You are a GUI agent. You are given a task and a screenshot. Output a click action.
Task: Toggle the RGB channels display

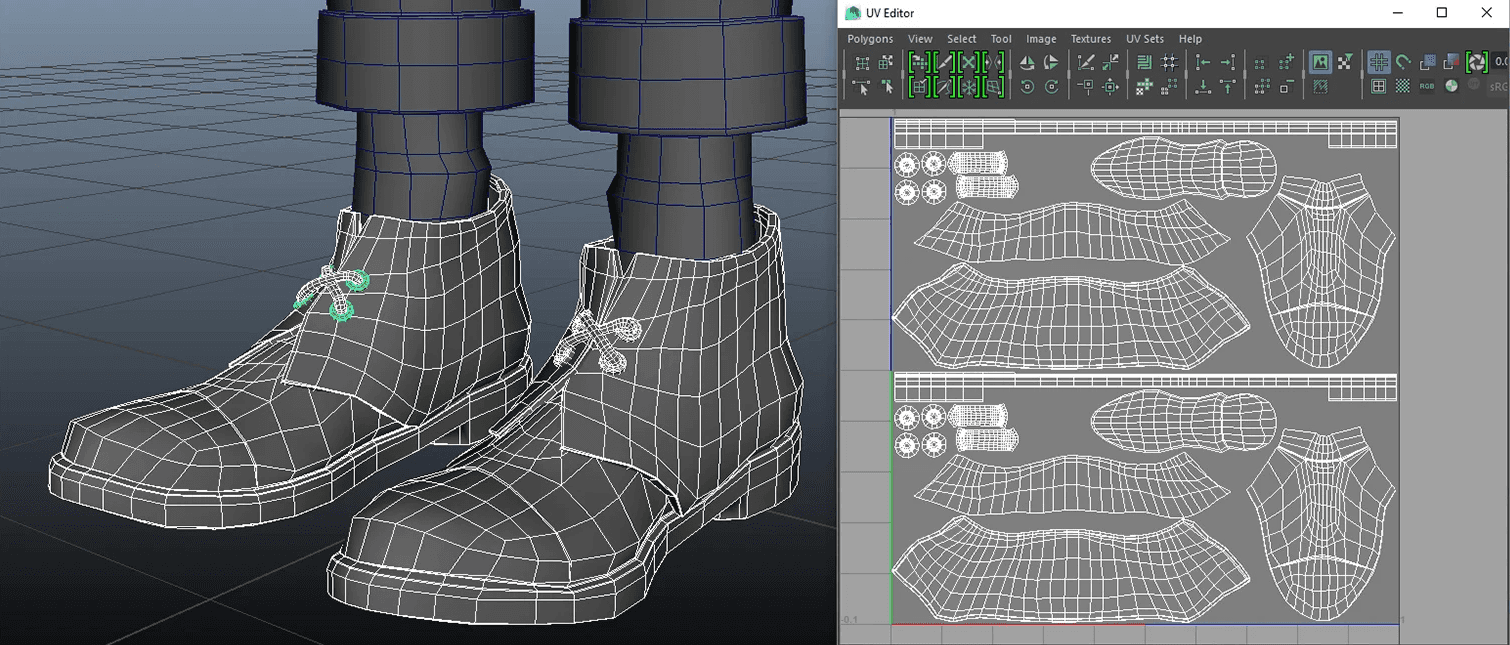click(x=1427, y=87)
